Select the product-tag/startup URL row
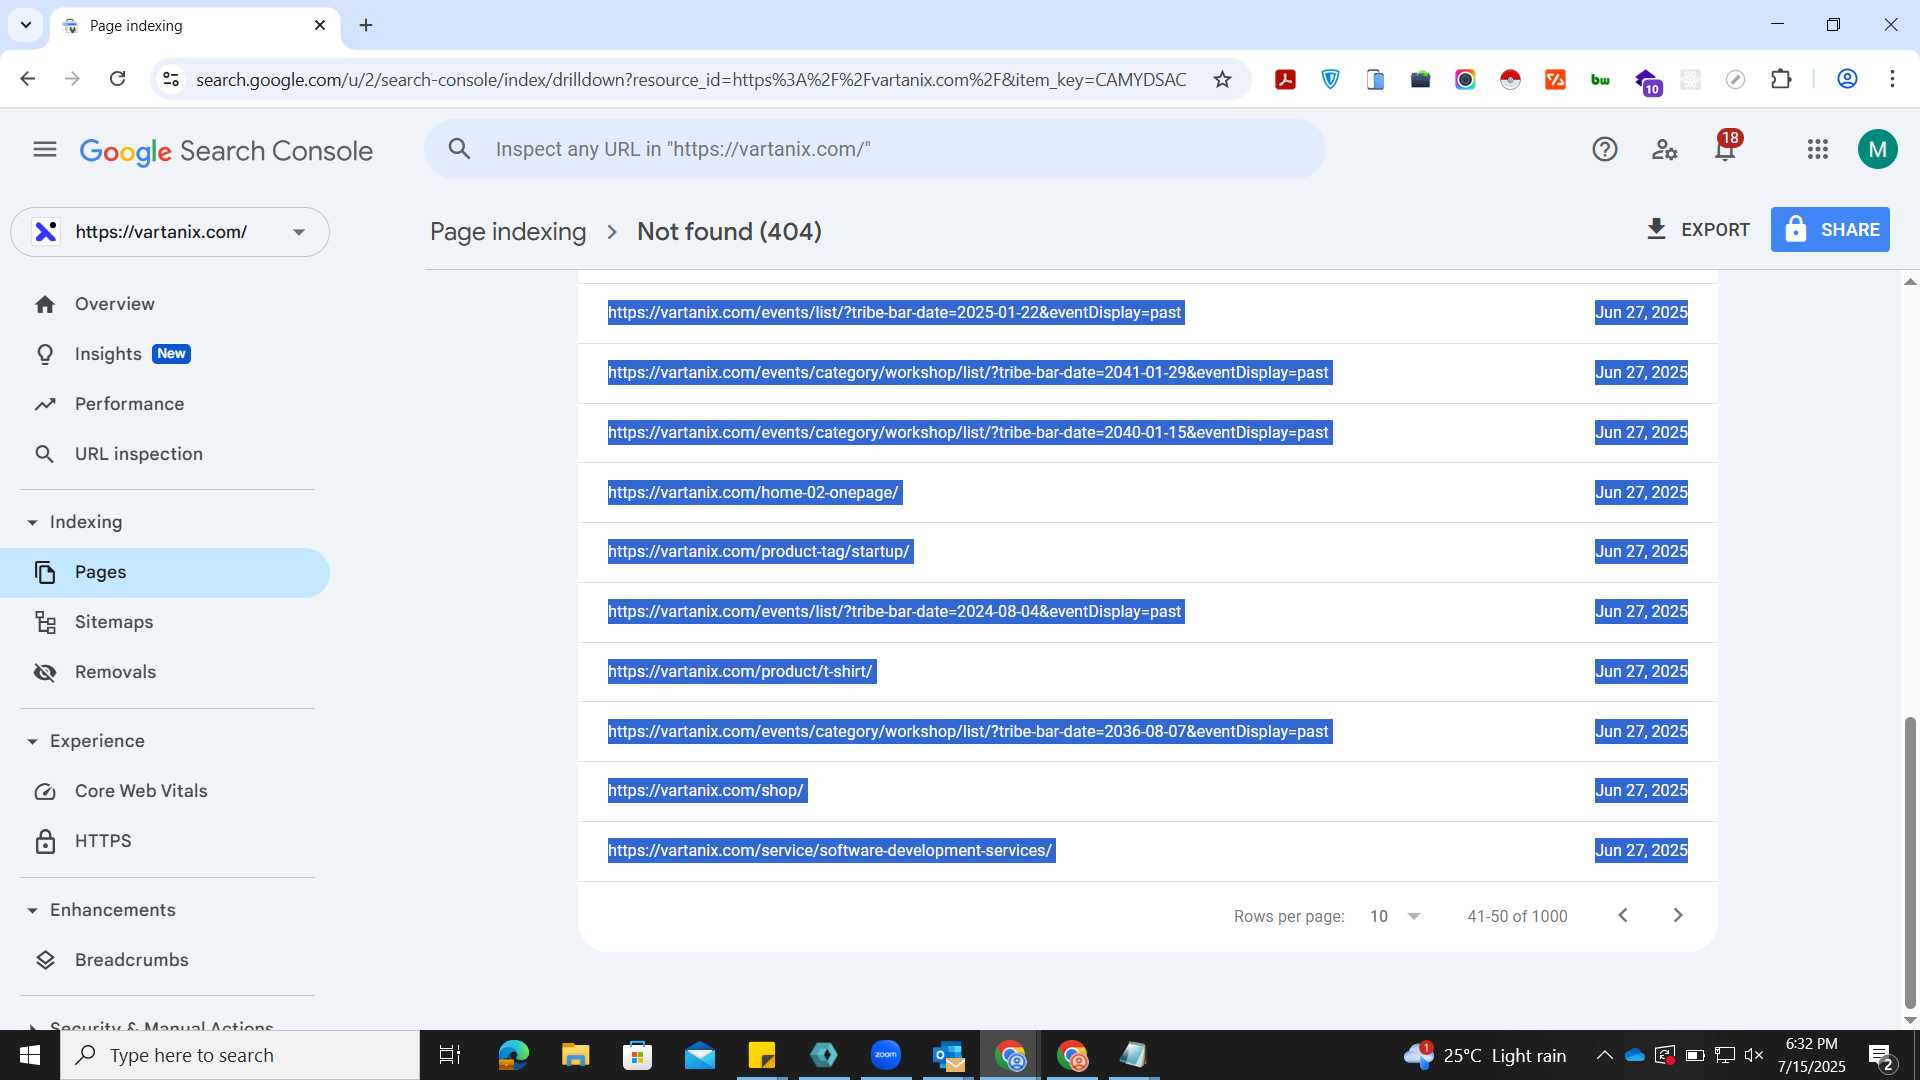This screenshot has height=1080, width=1920. [x=1147, y=552]
